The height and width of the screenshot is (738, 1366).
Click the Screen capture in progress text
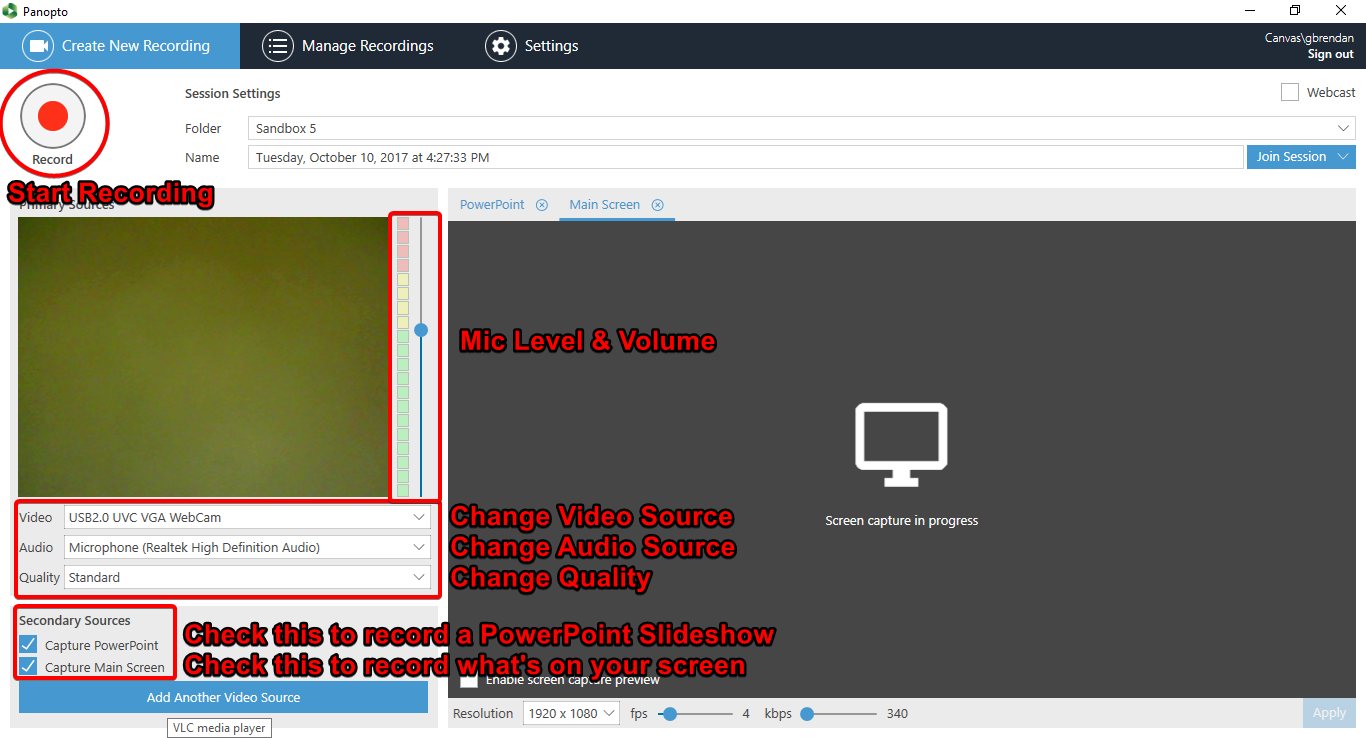point(901,521)
